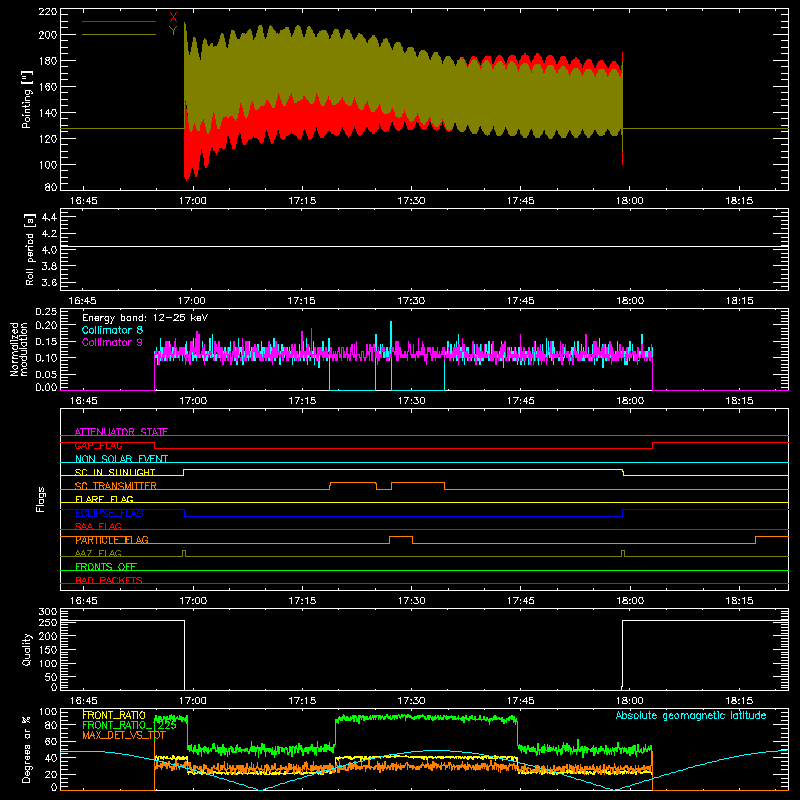Screen dimensions: 800x800
Task: Click the PARTICLE_FLAG label
Action: tap(112, 540)
